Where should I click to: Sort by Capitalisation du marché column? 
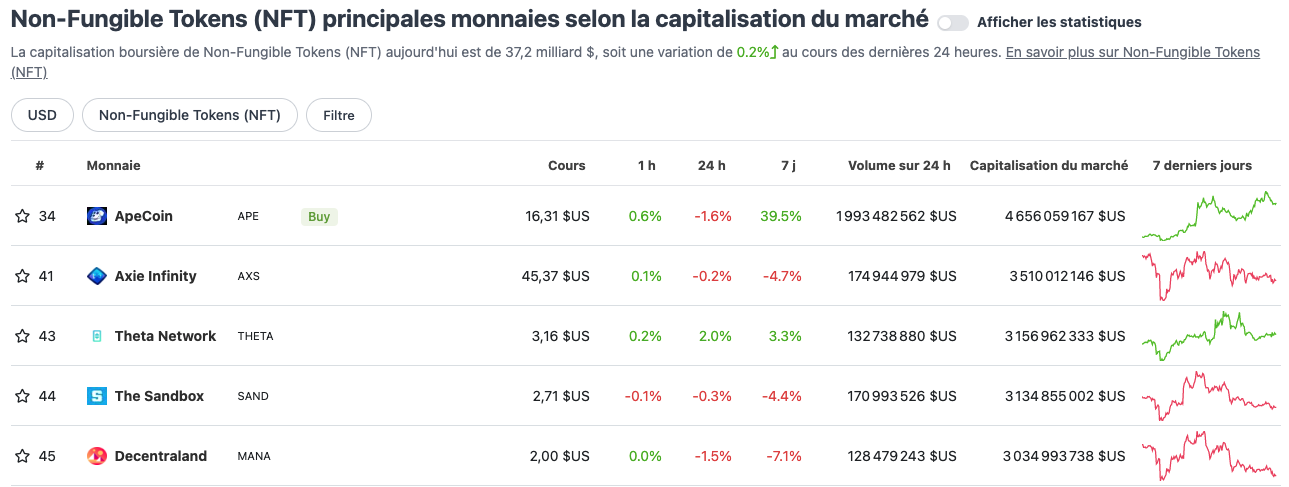pyautogui.click(x=1048, y=165)
